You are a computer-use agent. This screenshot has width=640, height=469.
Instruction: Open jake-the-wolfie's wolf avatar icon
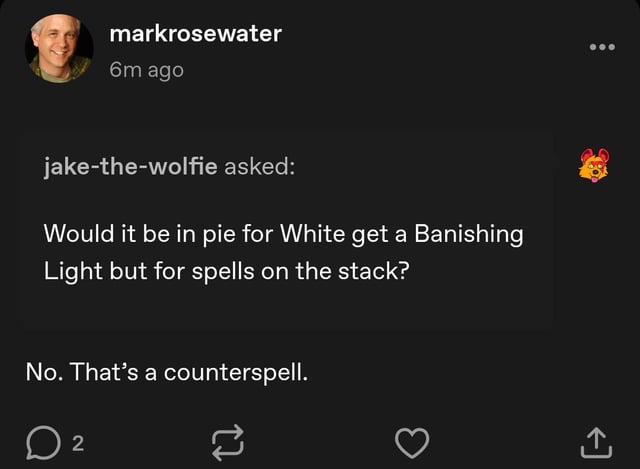pyautogui.click(x=593, y=166)
